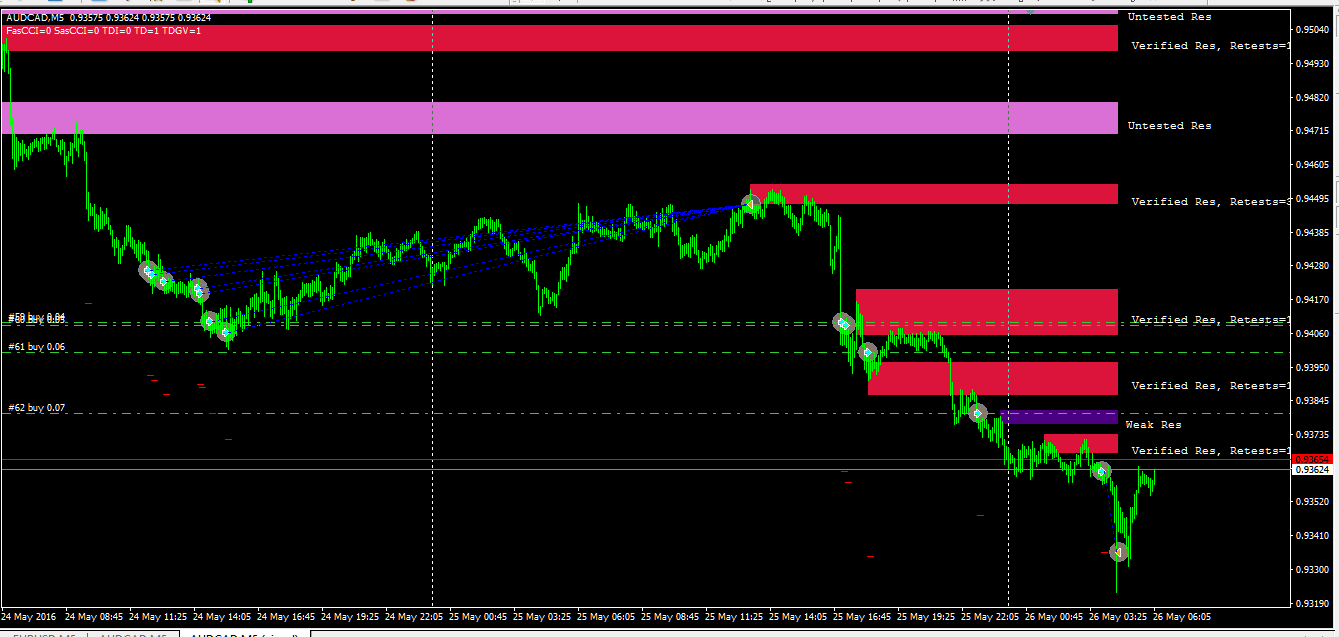This screenshot has width=1339, height=637.
Task: Select the #62 buy 0.07 order label
Action: 36,408
